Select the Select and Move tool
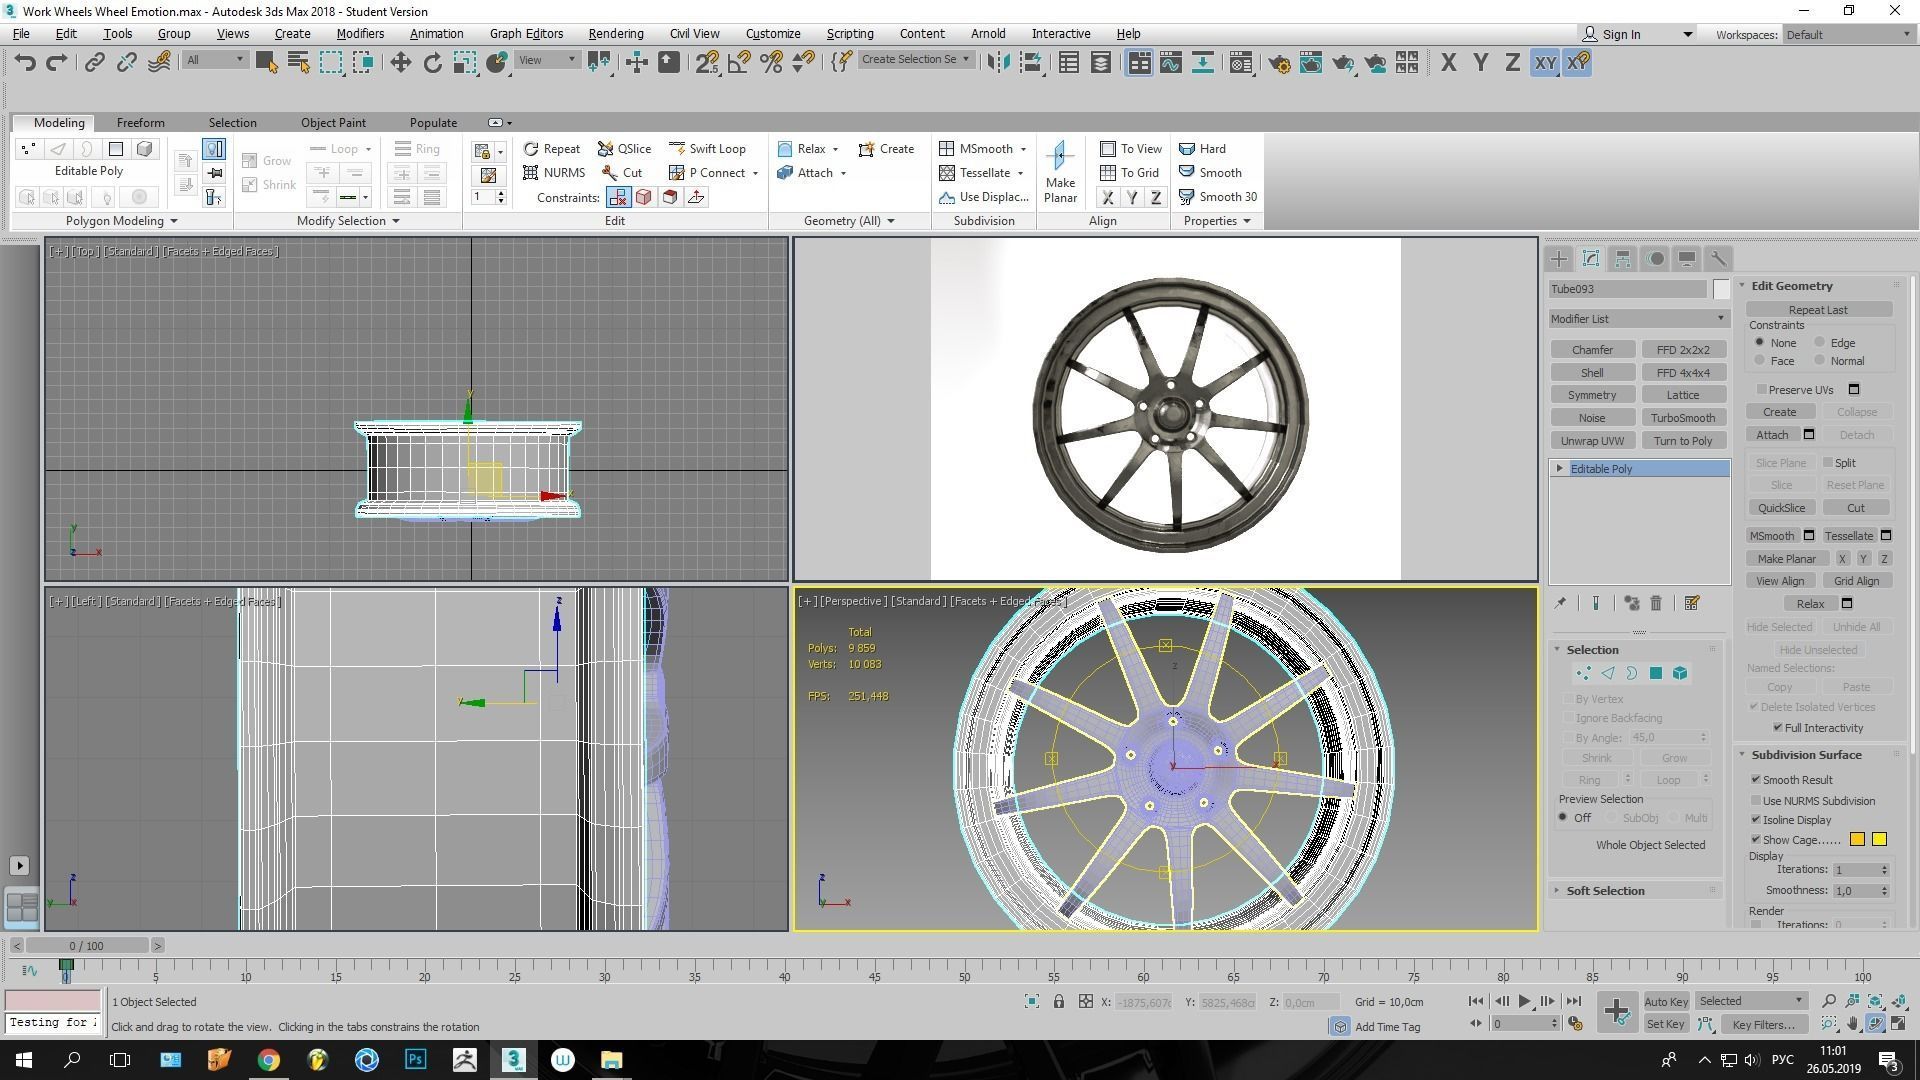 tap(400, 62)
